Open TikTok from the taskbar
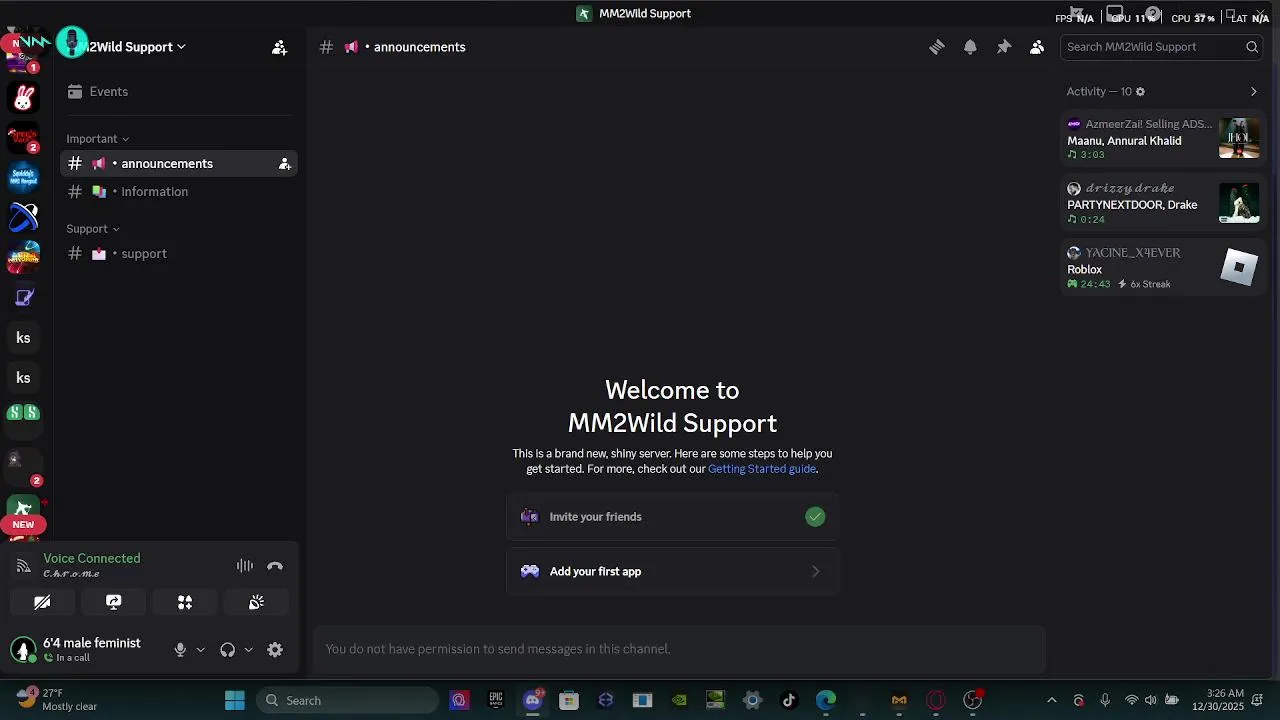 [x=789, y=700]
